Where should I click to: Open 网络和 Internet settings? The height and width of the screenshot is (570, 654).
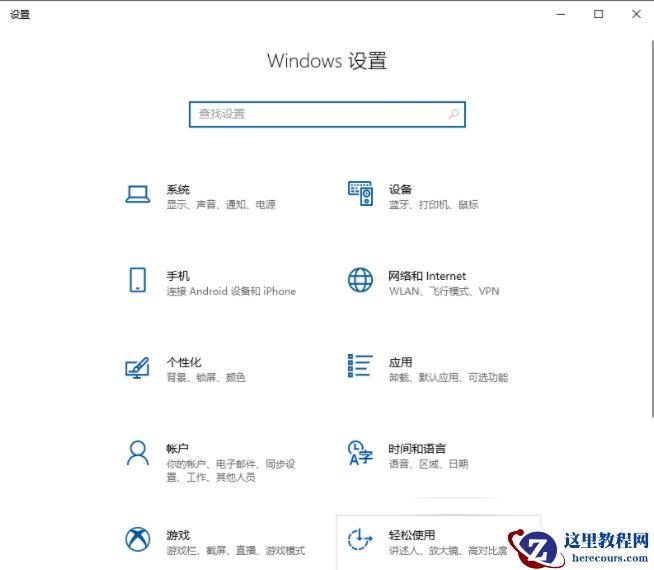(427, 276)
